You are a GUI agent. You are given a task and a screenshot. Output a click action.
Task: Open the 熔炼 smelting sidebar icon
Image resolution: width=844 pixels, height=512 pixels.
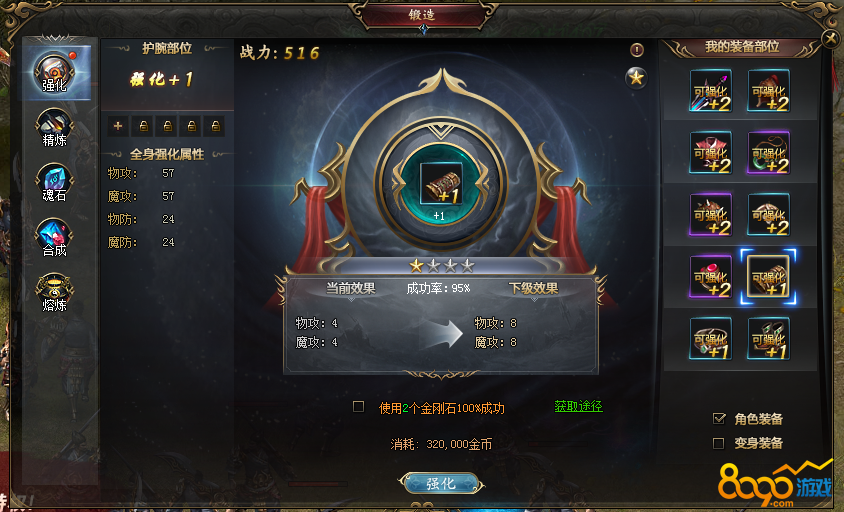click(x=54, y=293)
